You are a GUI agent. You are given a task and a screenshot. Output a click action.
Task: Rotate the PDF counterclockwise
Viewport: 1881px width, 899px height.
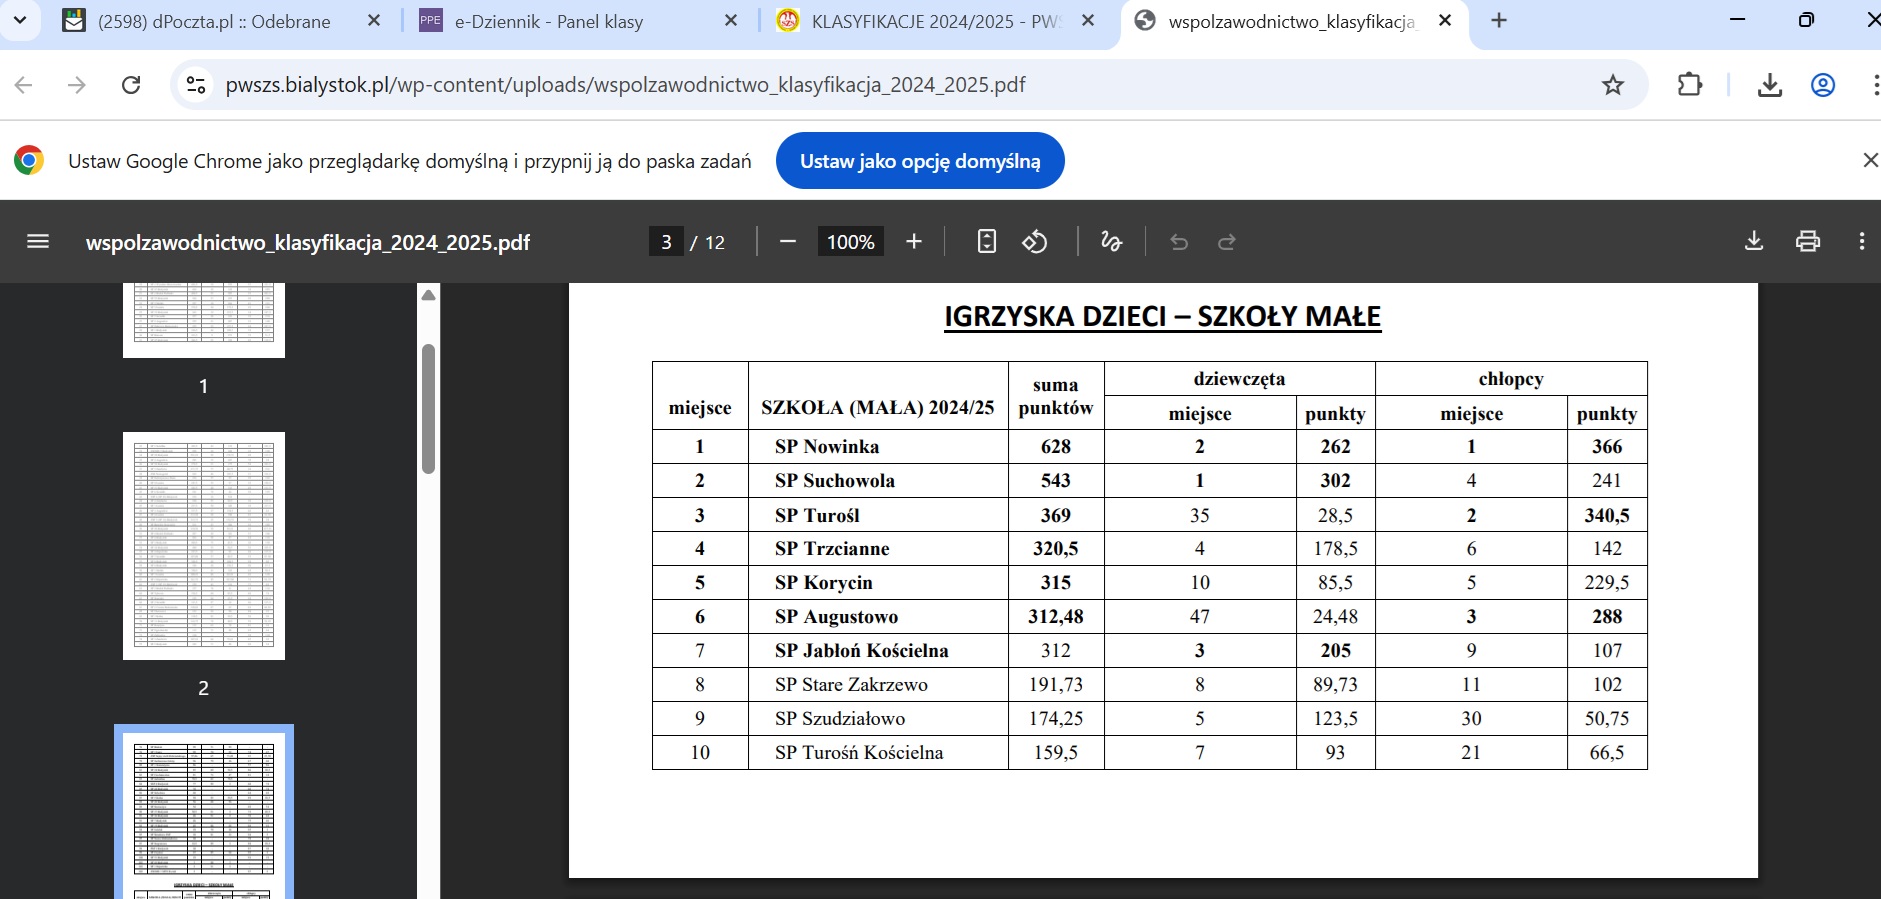click(1035, 242)
